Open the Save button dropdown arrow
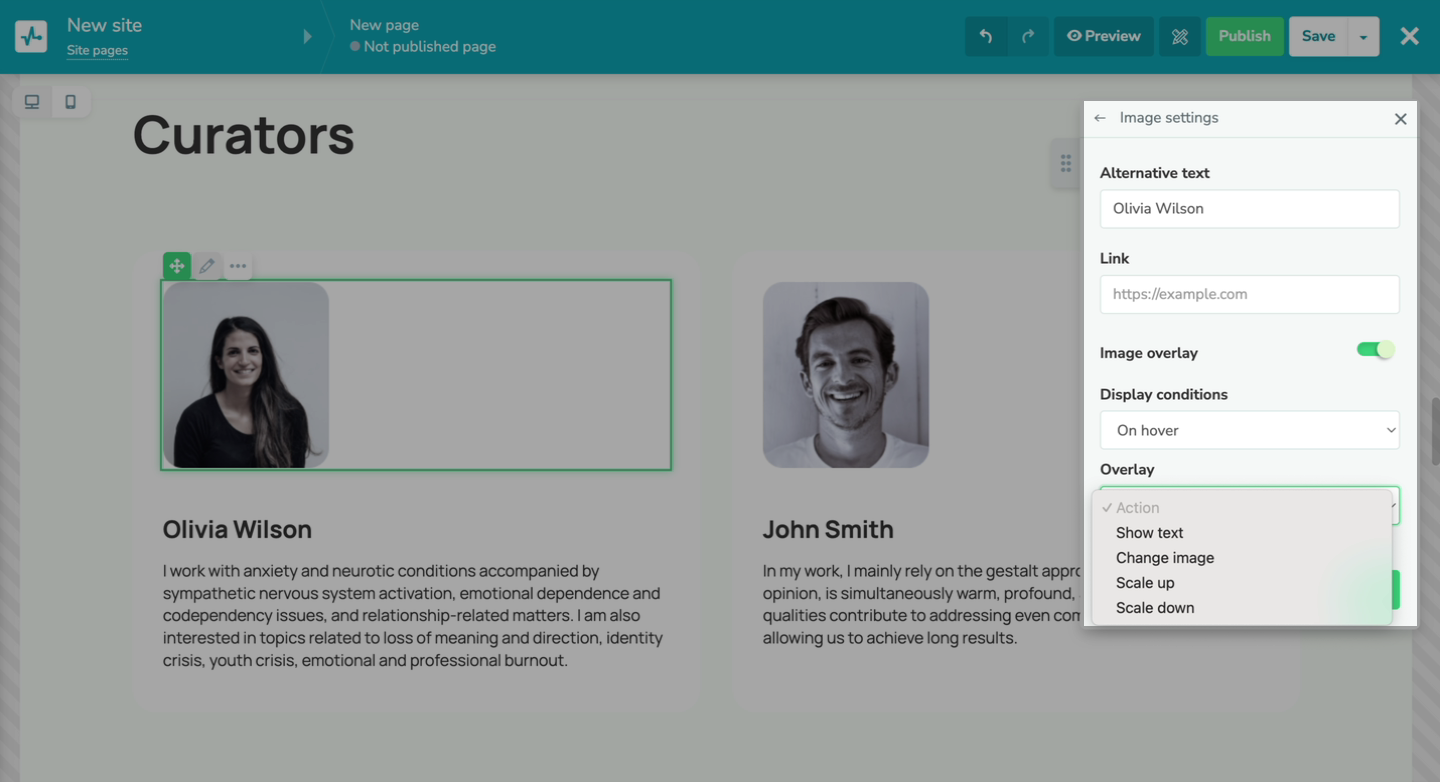1440x782 pixels. (x=1364, y=36)
